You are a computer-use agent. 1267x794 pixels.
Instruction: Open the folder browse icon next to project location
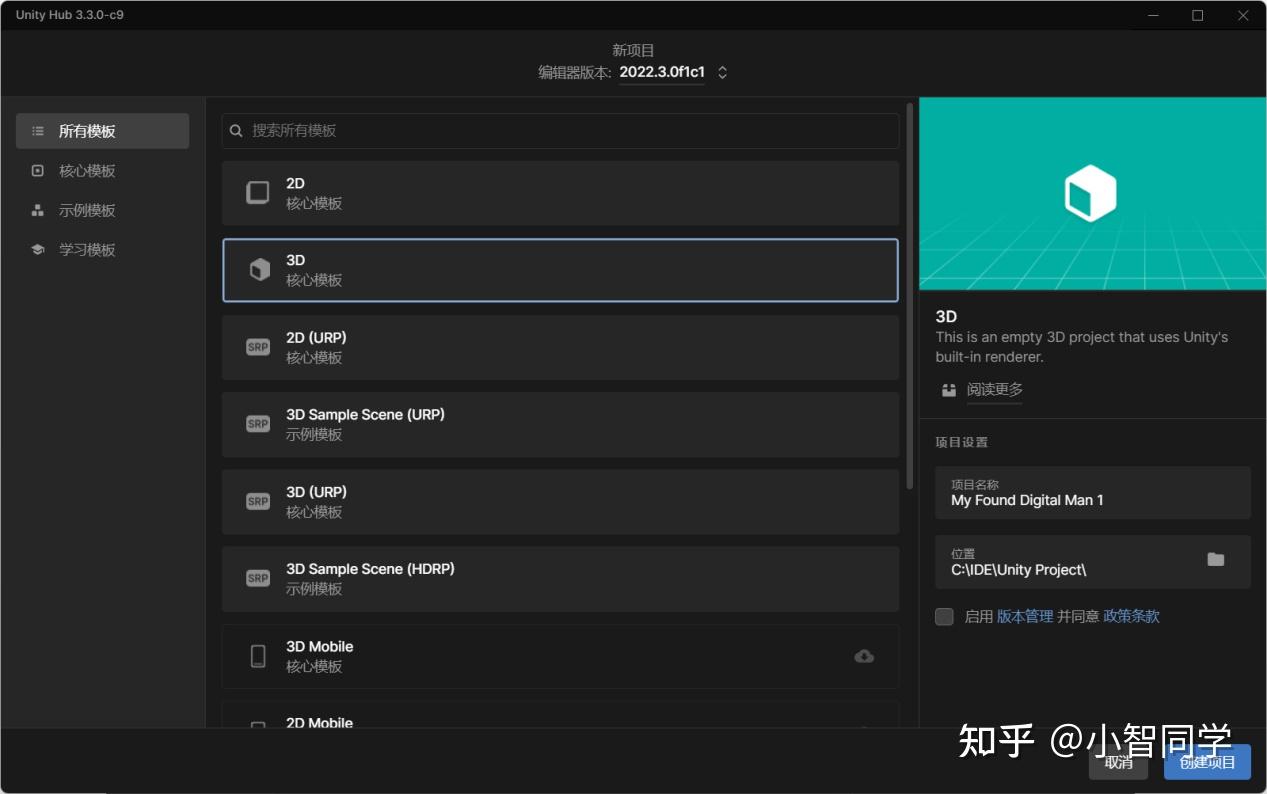click(x=1215, y=561)
